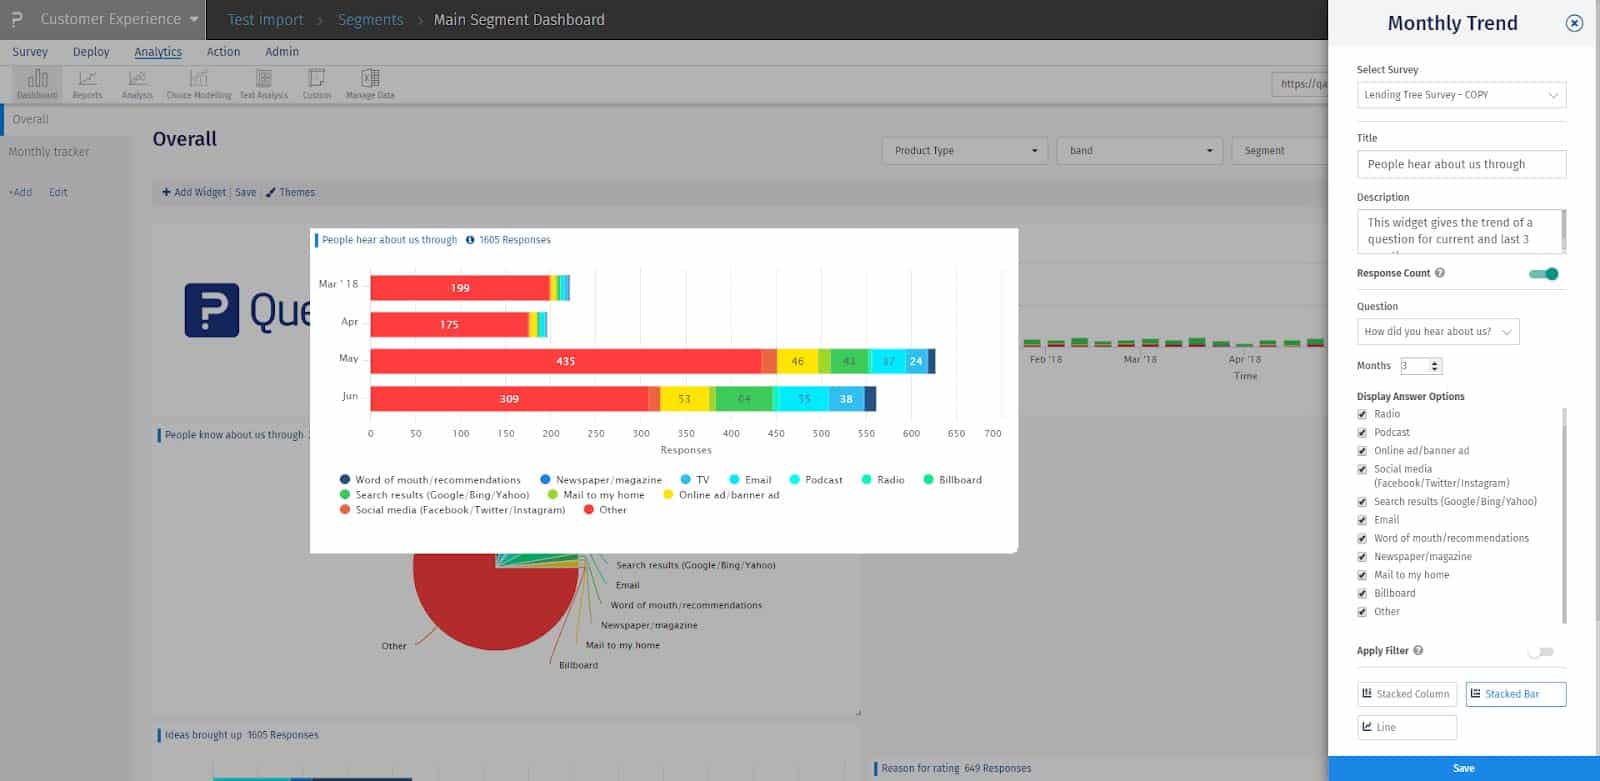Viewport: 1600px width, 781px height.
Task: Choose Stacked Column chart type
Action: 1407,694
